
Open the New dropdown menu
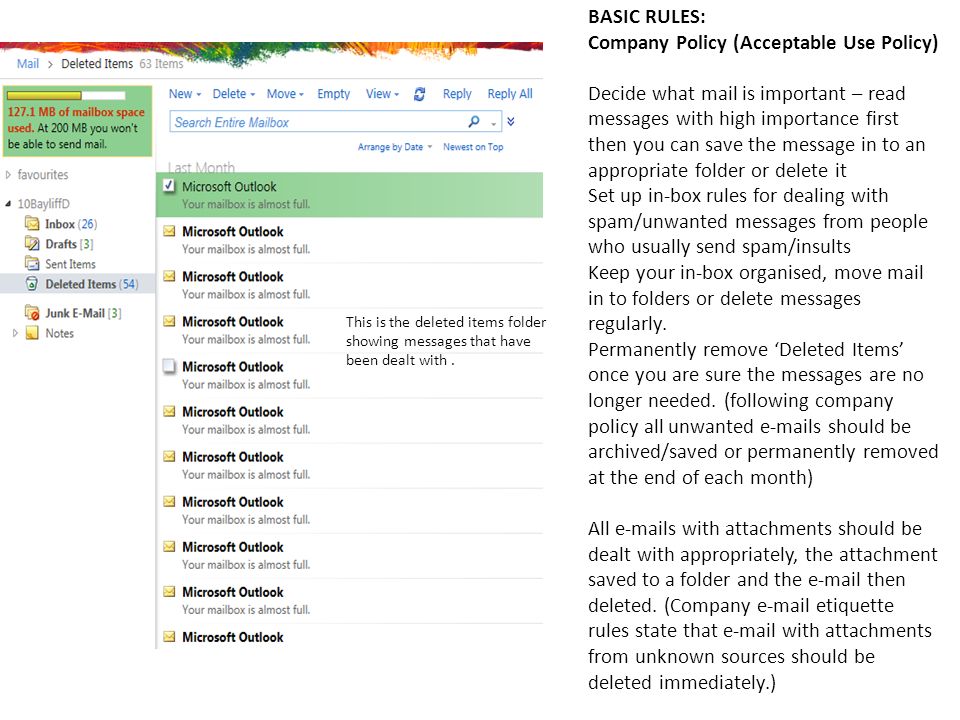[184, 94]
